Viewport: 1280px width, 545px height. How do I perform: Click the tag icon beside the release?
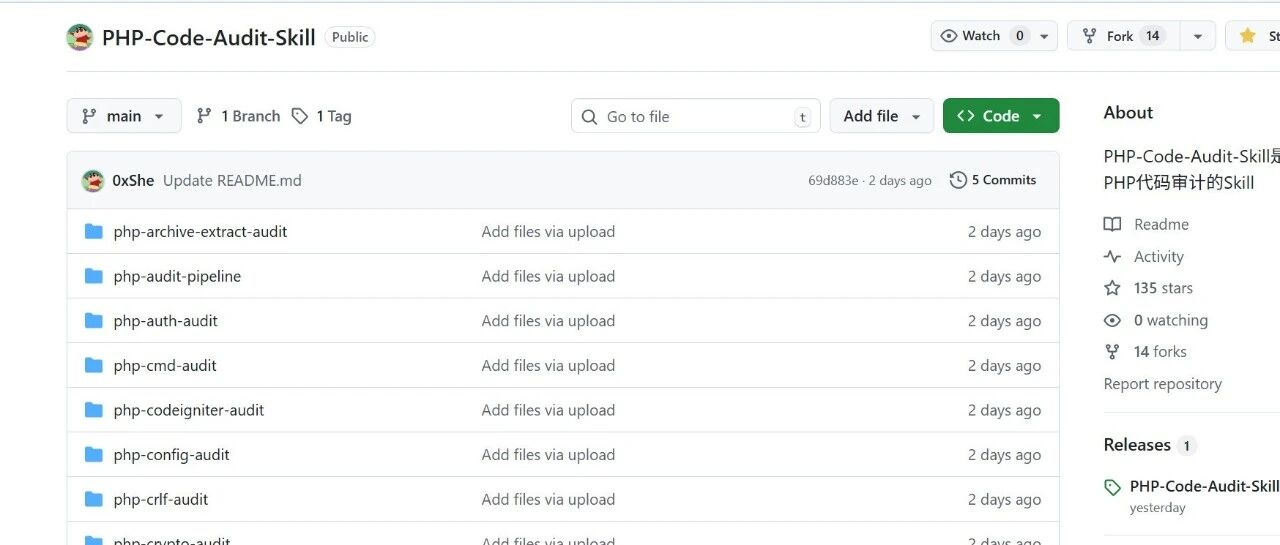point(1112,487)
